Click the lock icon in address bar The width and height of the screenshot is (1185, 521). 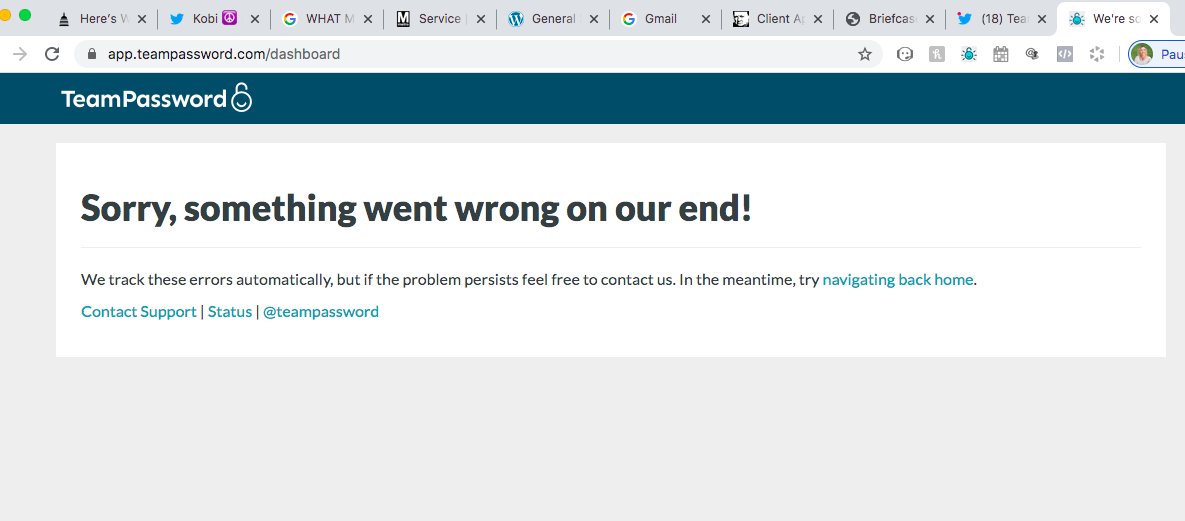(92, 54)
